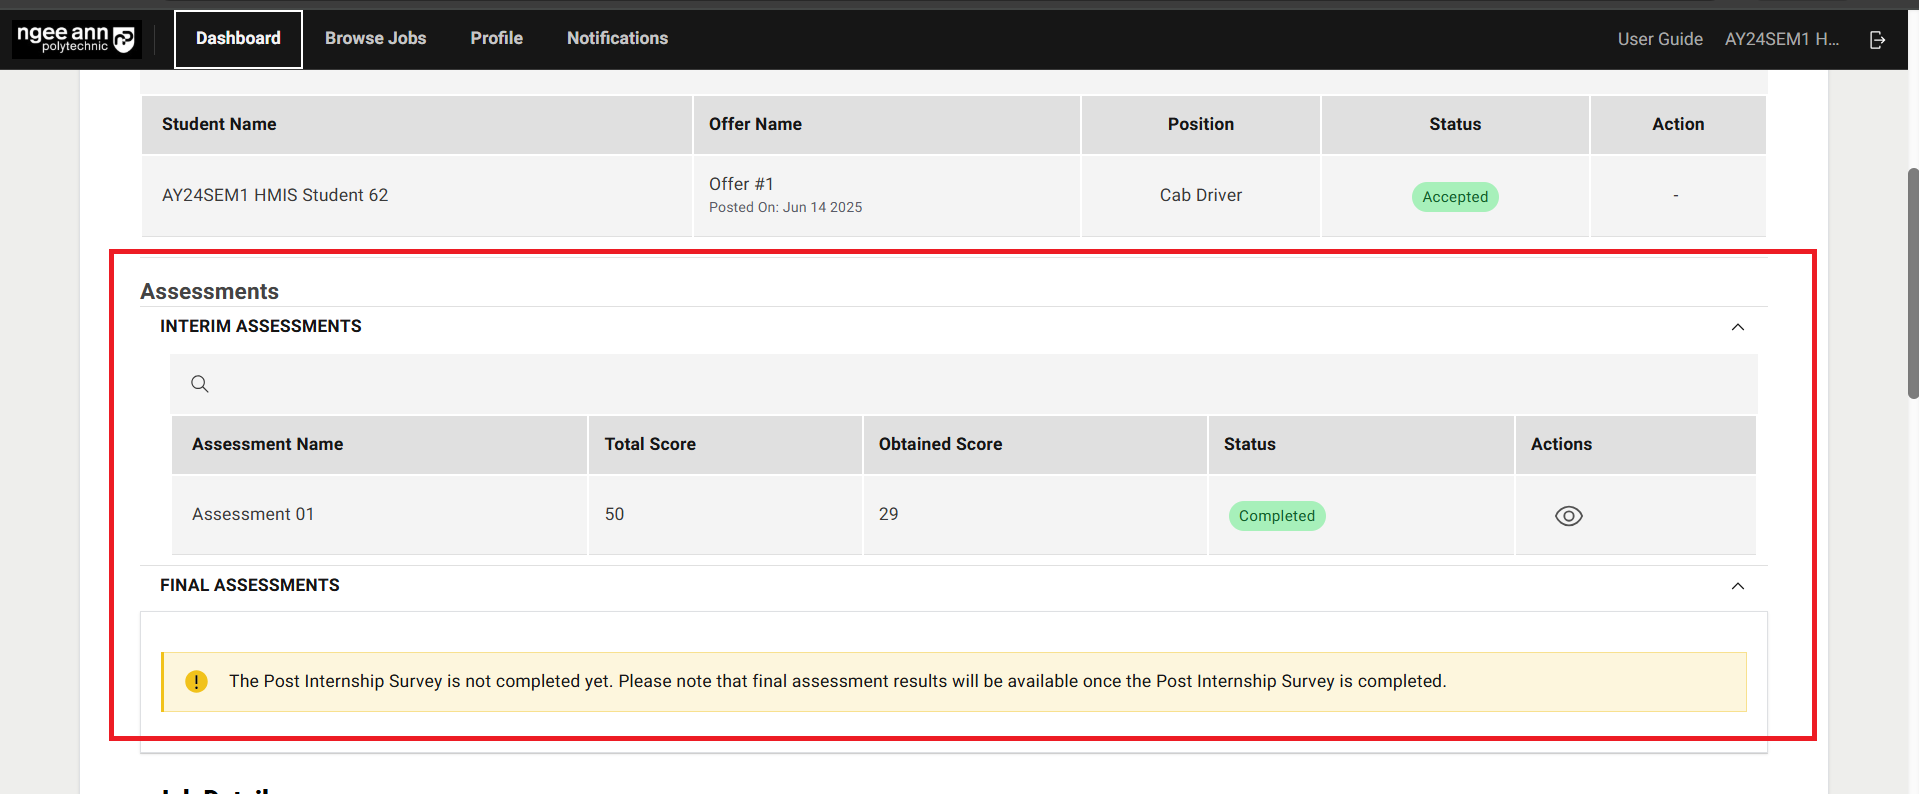Open the AY24SEM1 user account menu
The height and width of the screenshot is (794, 1919).
click(x=1781, y=39)
